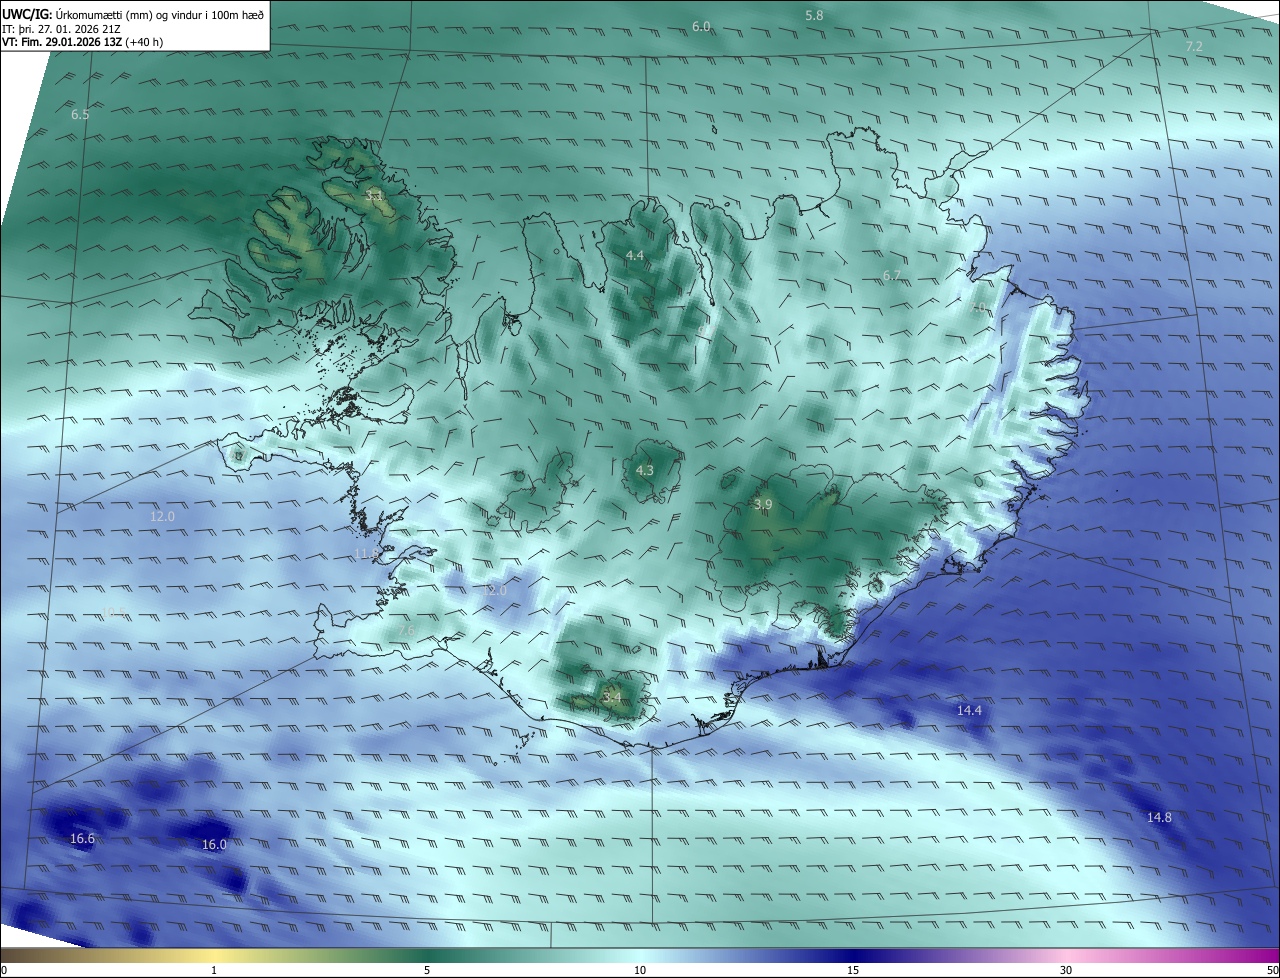Click the "11.8" value on the map

coord(367,553)
